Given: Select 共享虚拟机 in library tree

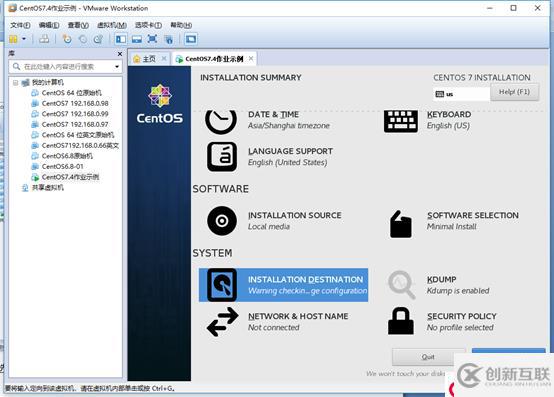Looking at the screenshot, I should tap(48, 188).
